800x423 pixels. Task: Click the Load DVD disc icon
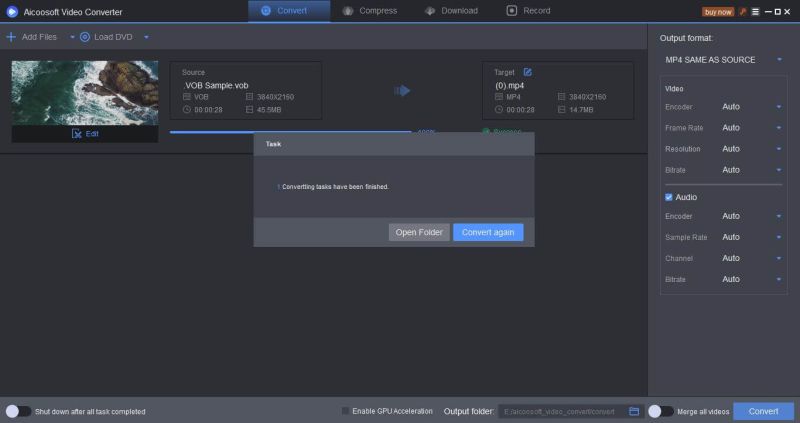click(x=86, y=37)
